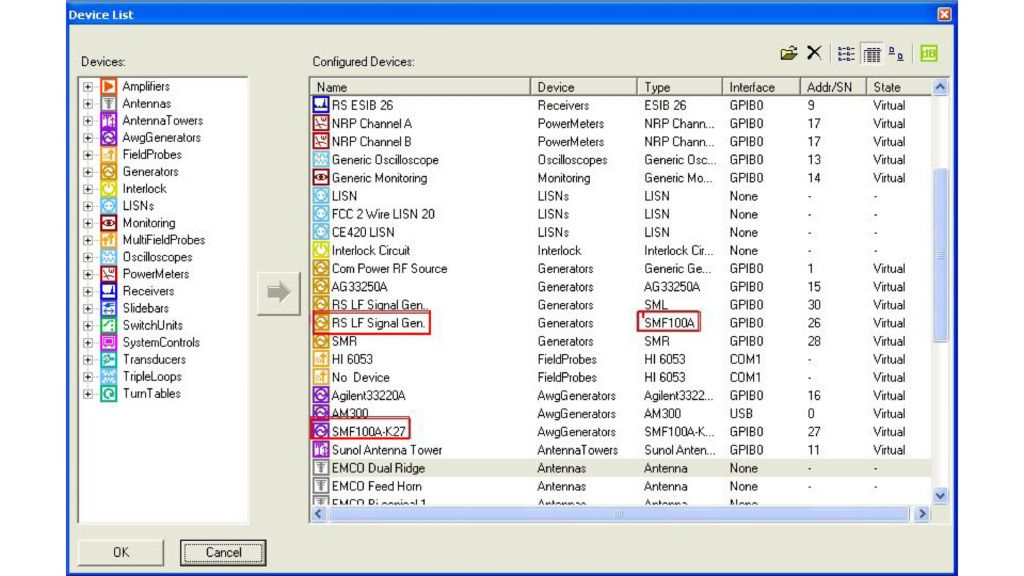Click the open folder toolbar icon

click(x=789, y=53)
